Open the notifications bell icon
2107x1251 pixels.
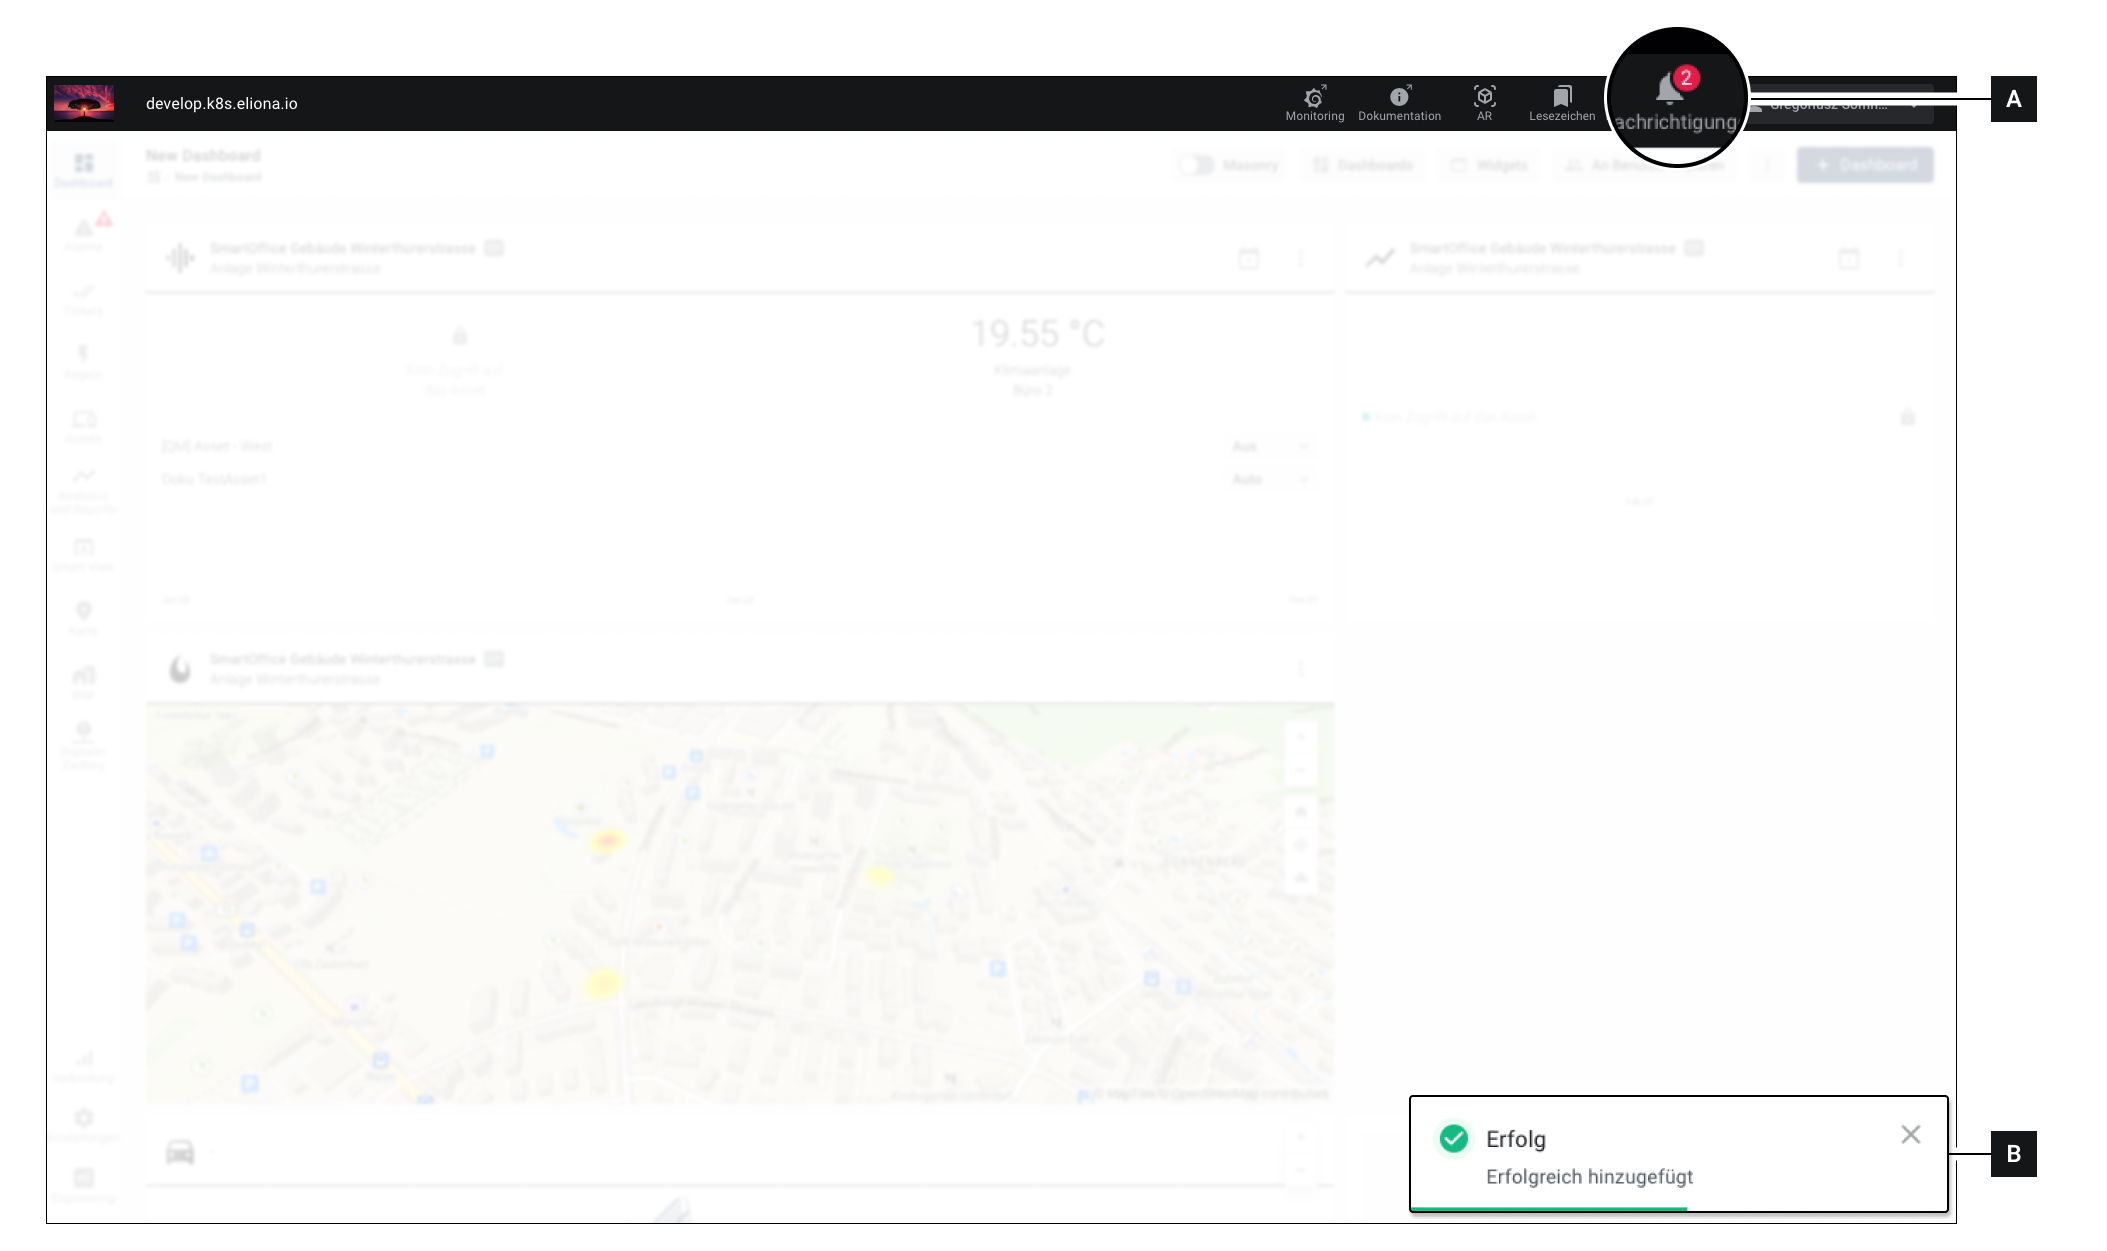(1669, 90)
